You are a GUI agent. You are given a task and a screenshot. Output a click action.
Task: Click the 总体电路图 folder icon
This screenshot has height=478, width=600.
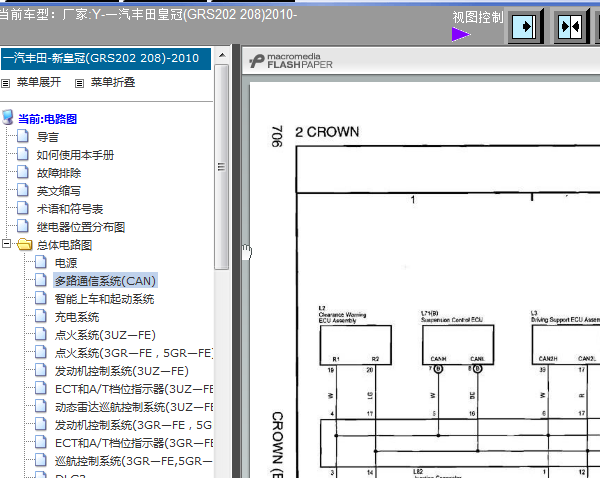click(x=24, y=244)
